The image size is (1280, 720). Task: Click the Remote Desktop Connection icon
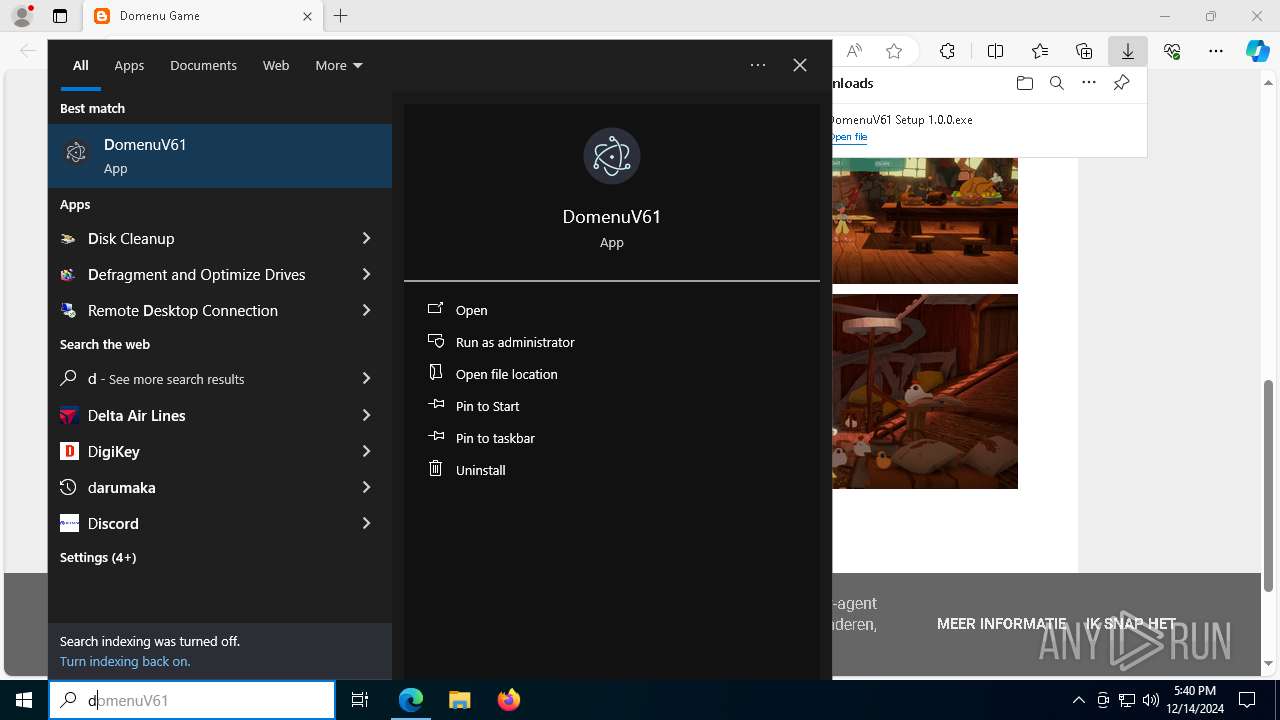(x=68, y=311)
